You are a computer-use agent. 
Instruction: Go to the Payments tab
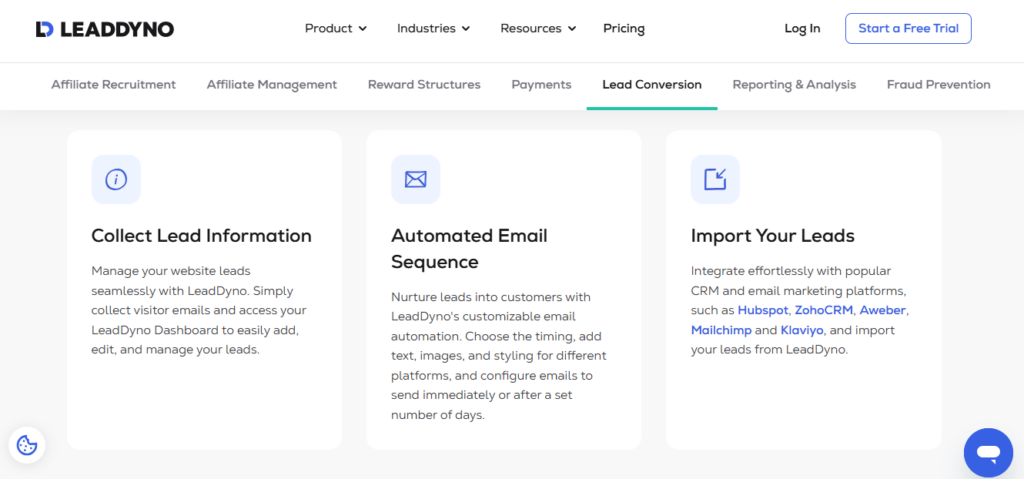pyautogui.click(x=541, y=85)
